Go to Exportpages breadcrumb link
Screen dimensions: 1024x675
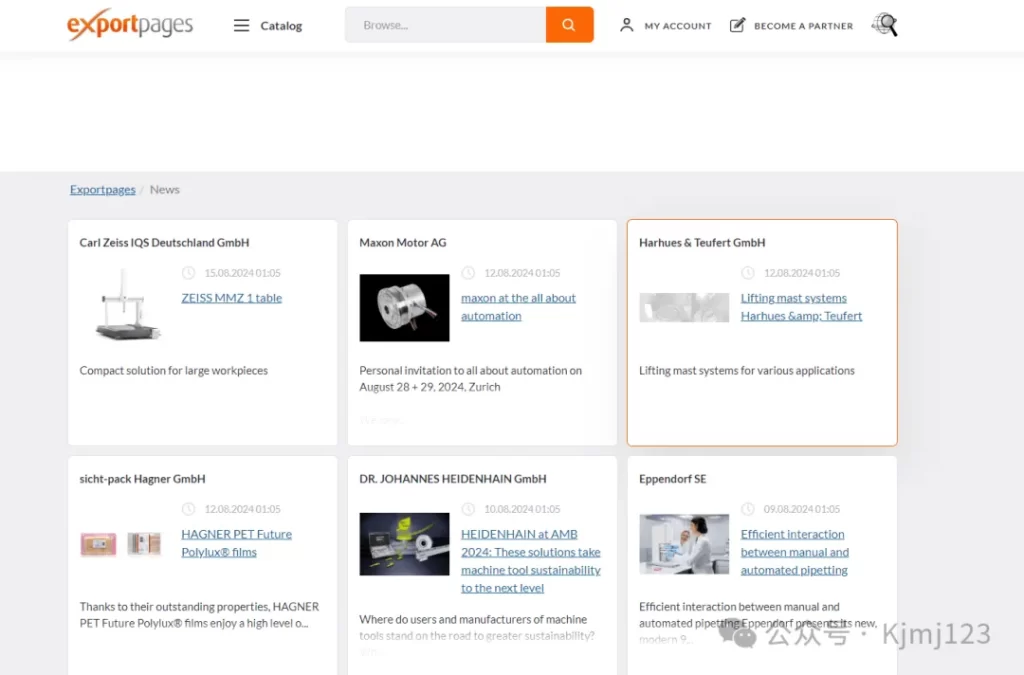click(x=103, y=189)
